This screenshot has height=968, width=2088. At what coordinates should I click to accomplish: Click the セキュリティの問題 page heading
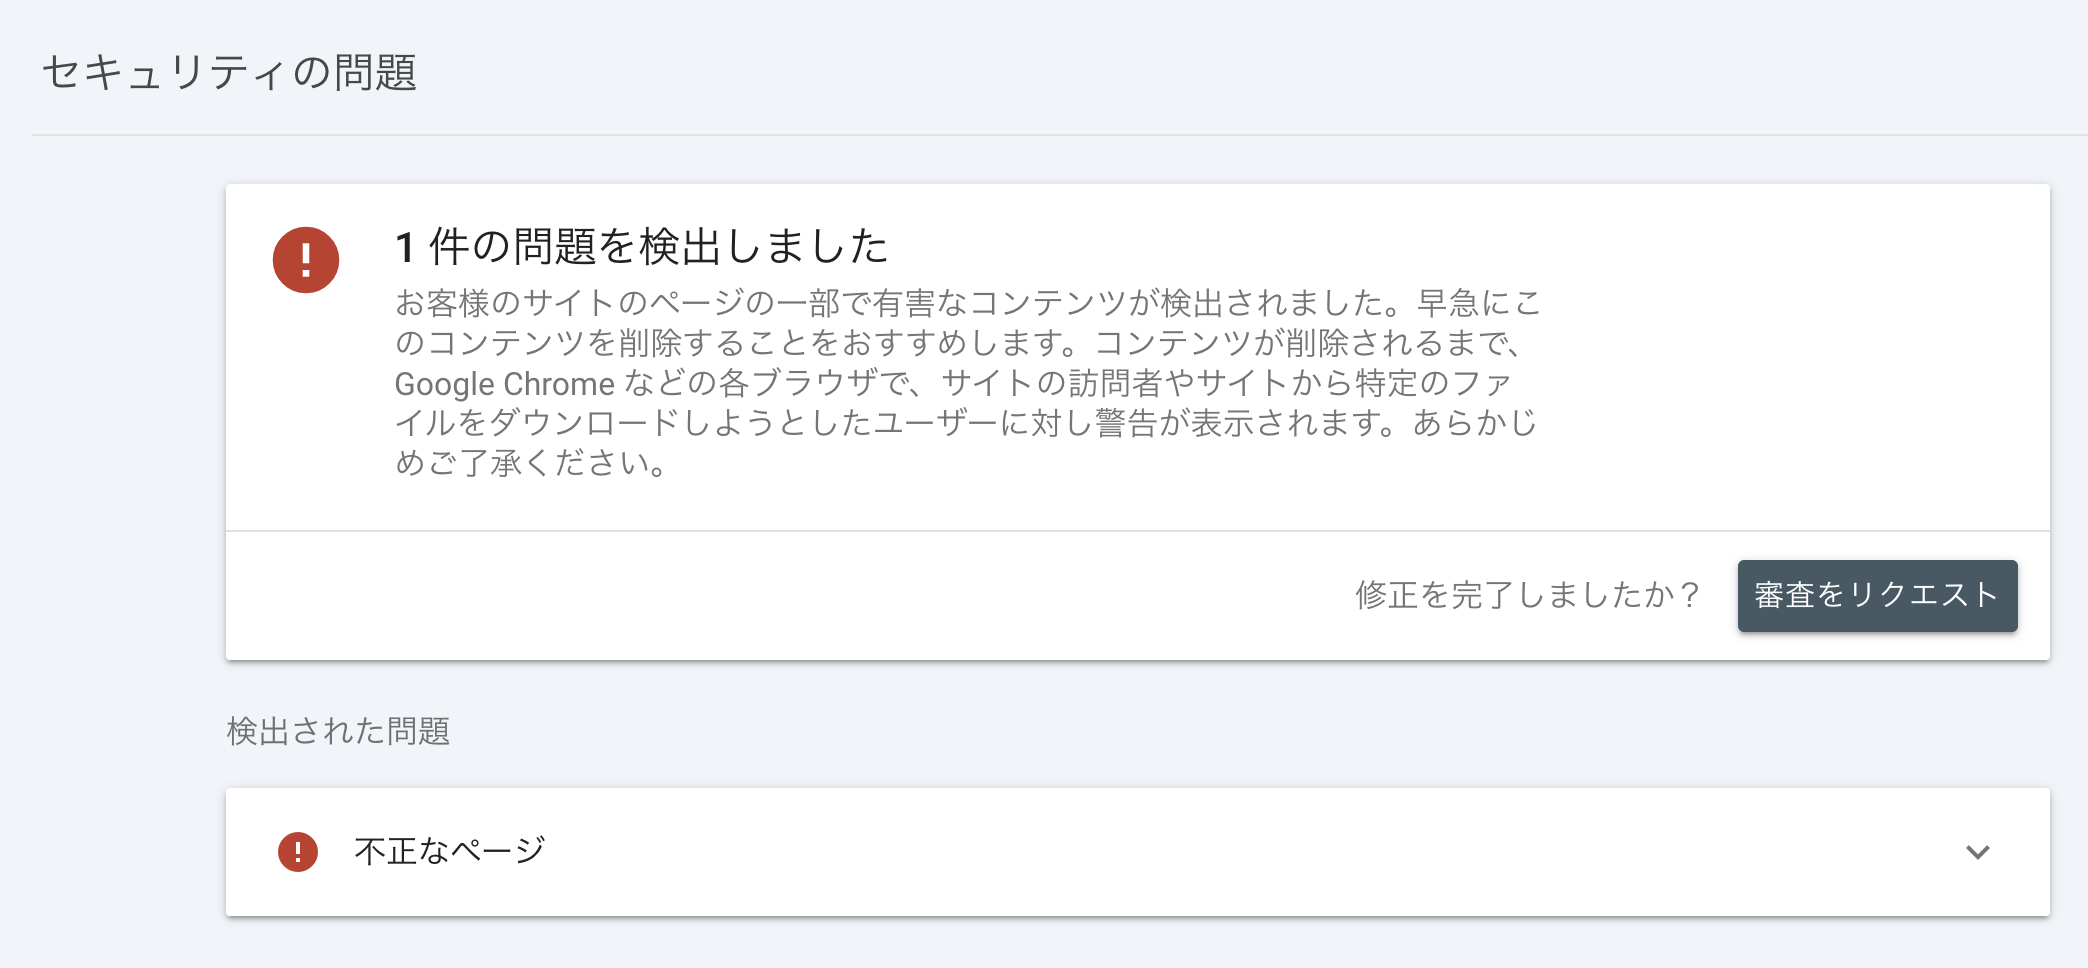click(232, 70)
